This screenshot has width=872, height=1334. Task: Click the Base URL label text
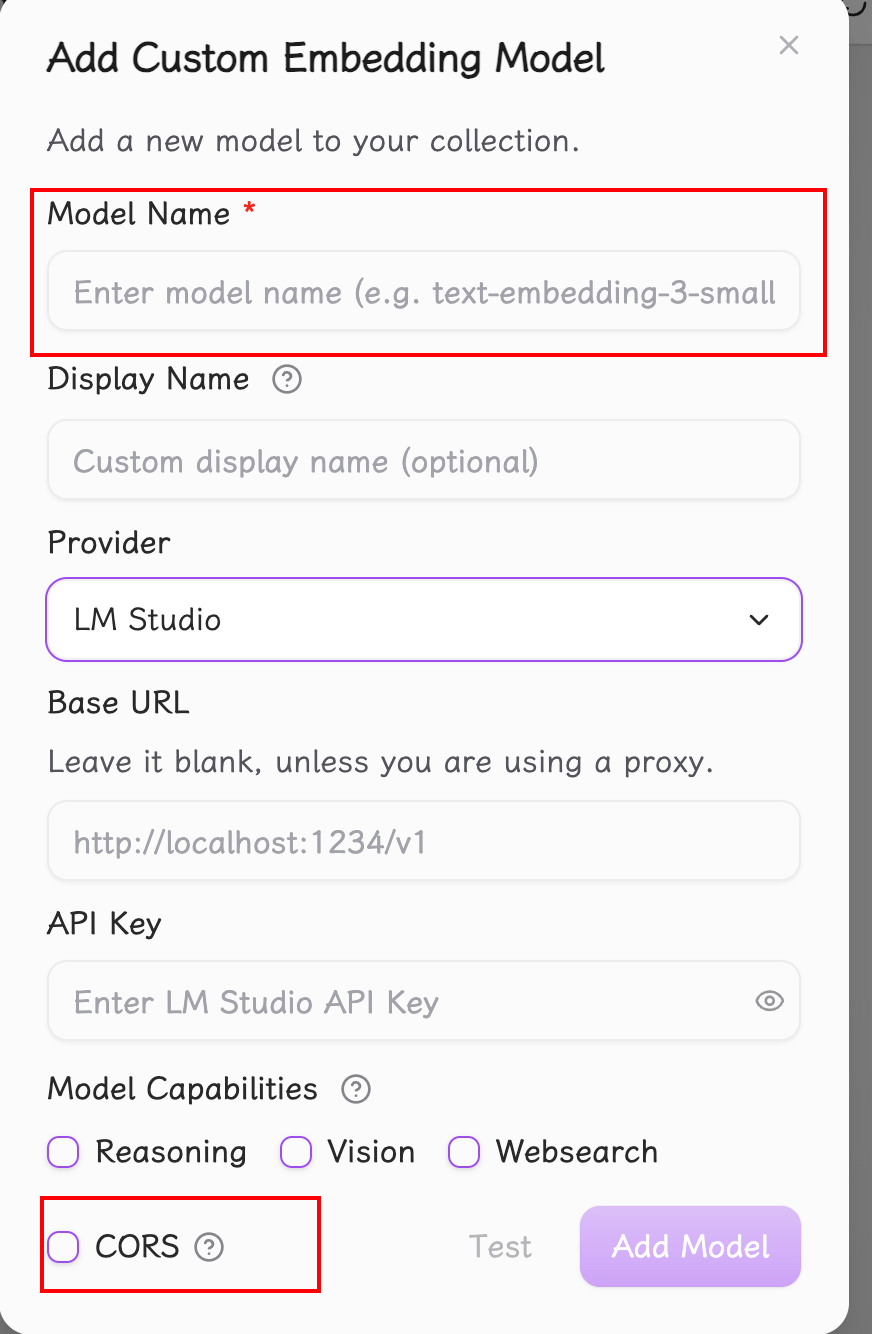118,703
